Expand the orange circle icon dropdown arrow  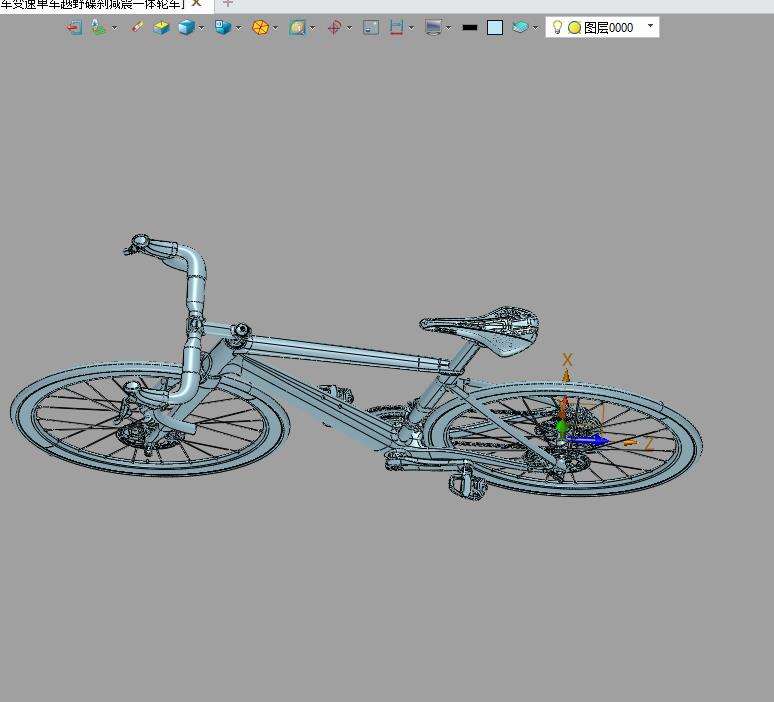coord(276,28)
